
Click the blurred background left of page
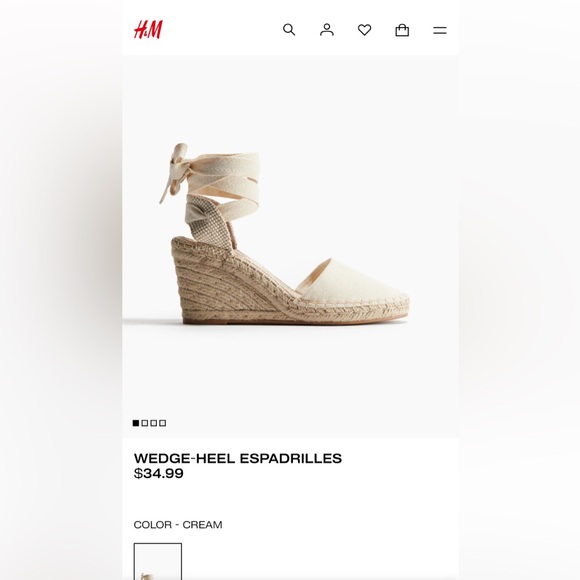(61, 290)
